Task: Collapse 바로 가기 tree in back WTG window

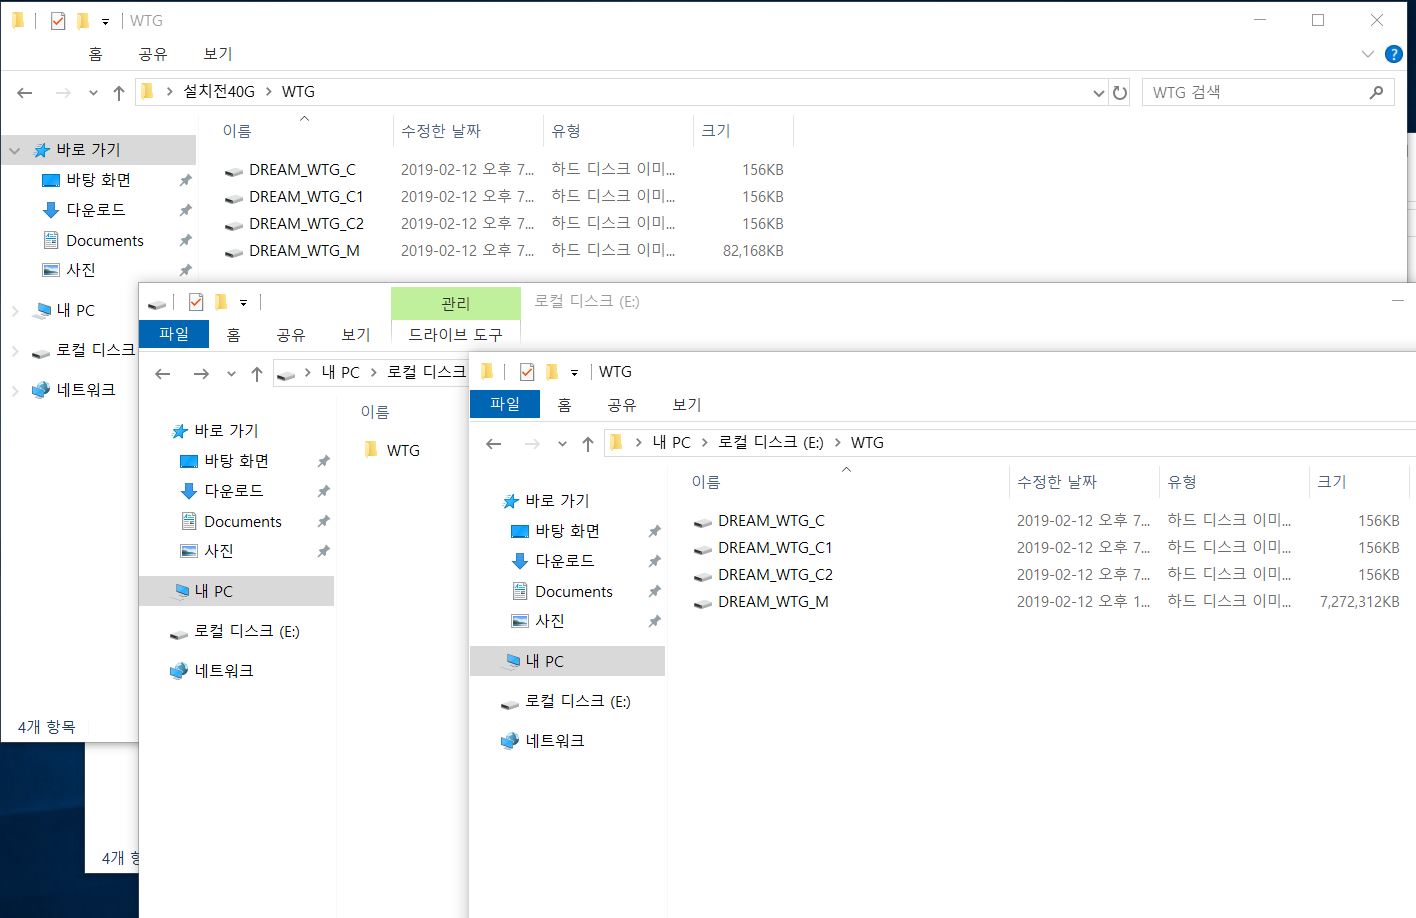Action: pos(15,151)
